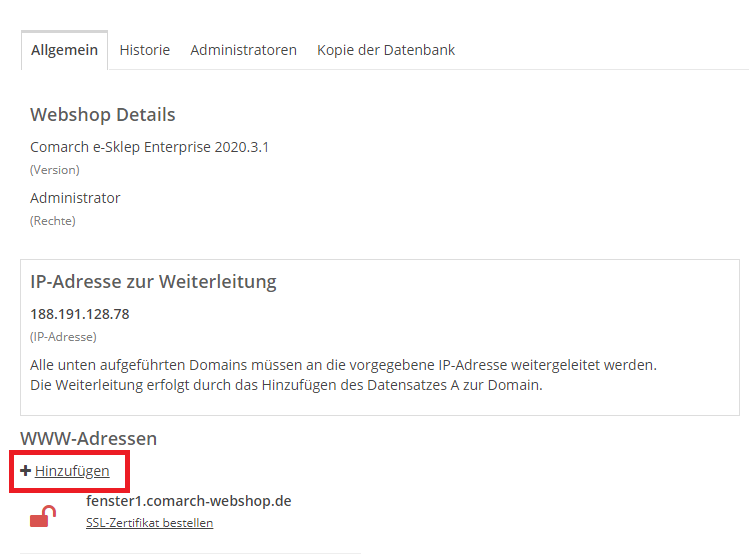Image resolution: width=749 pixels, height=556 pixels.
Task: Click the sentence starting Alle unten aufgeführten Domains
Action: (x=343, y=365)
